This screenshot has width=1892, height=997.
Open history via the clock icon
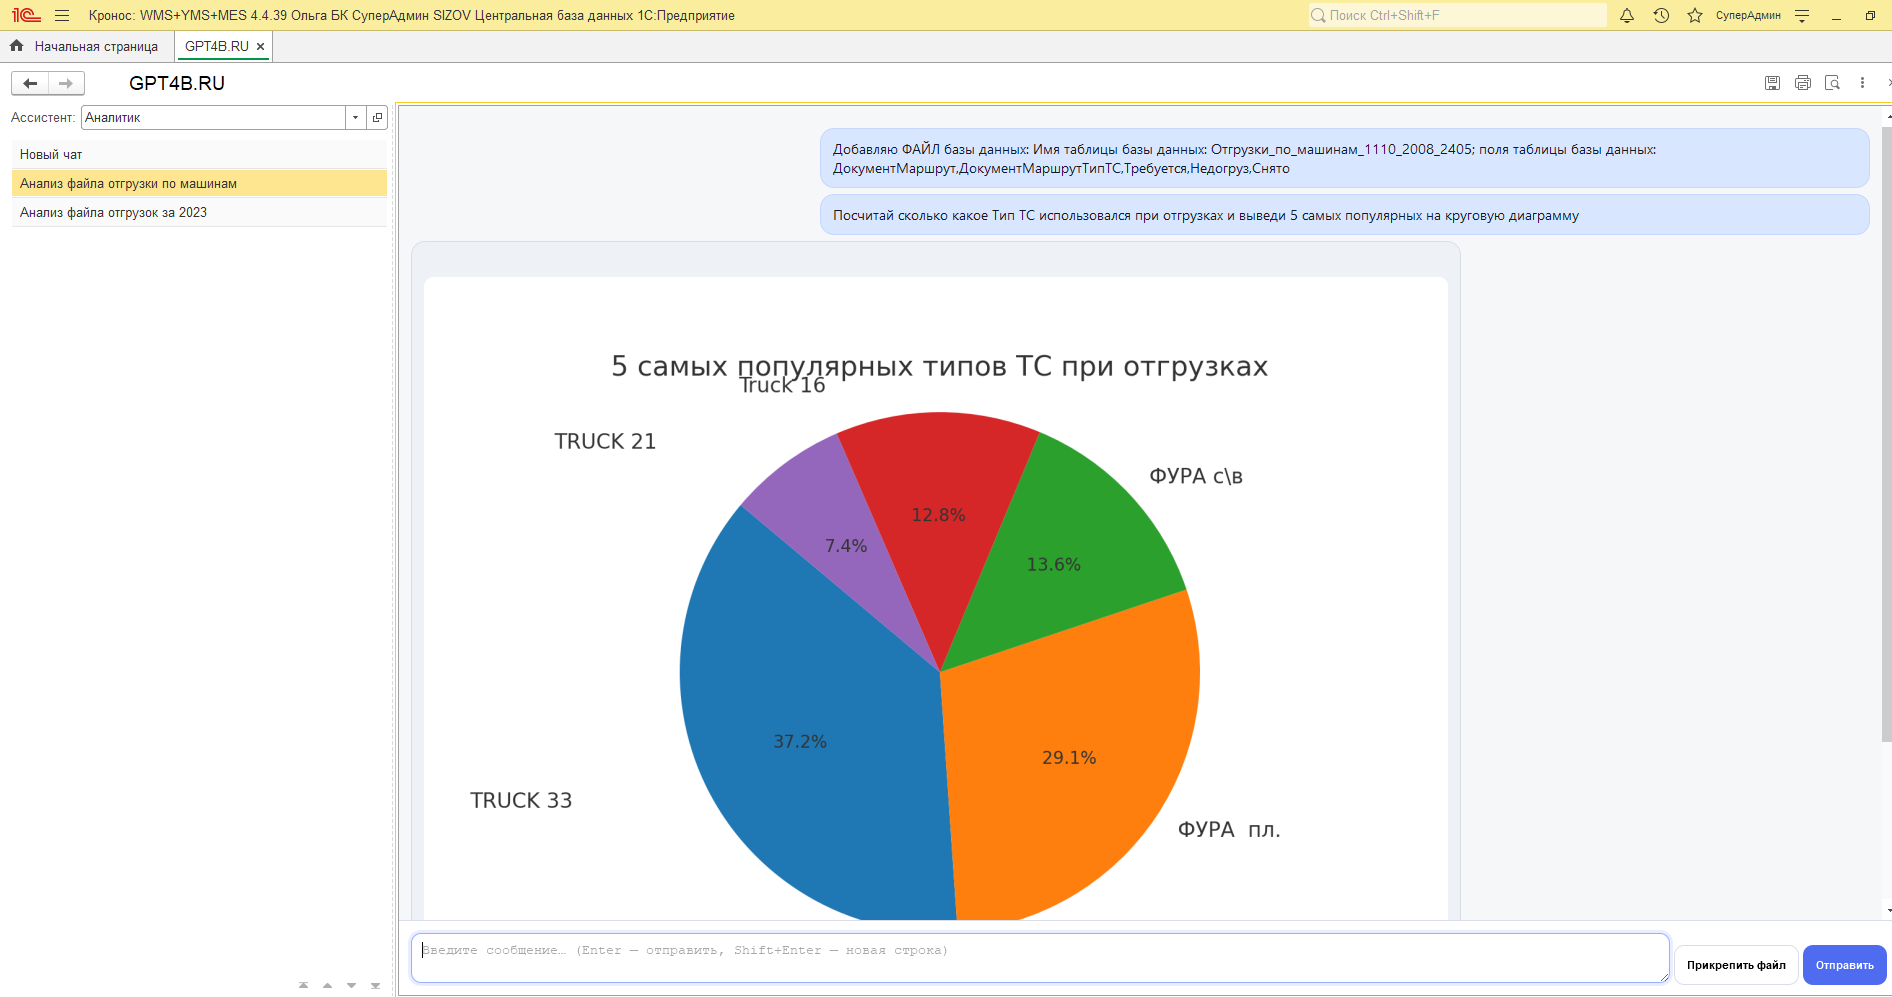pyautogui.click(x=1661, y=15)
